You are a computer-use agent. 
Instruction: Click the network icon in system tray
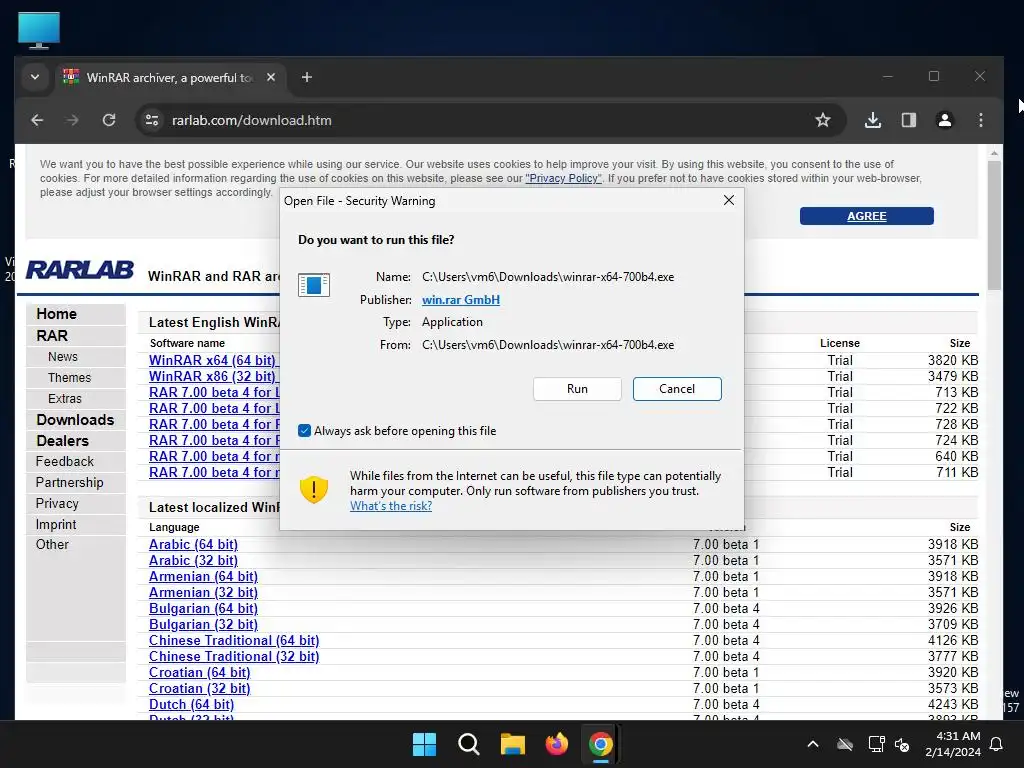tap(875, 744)
